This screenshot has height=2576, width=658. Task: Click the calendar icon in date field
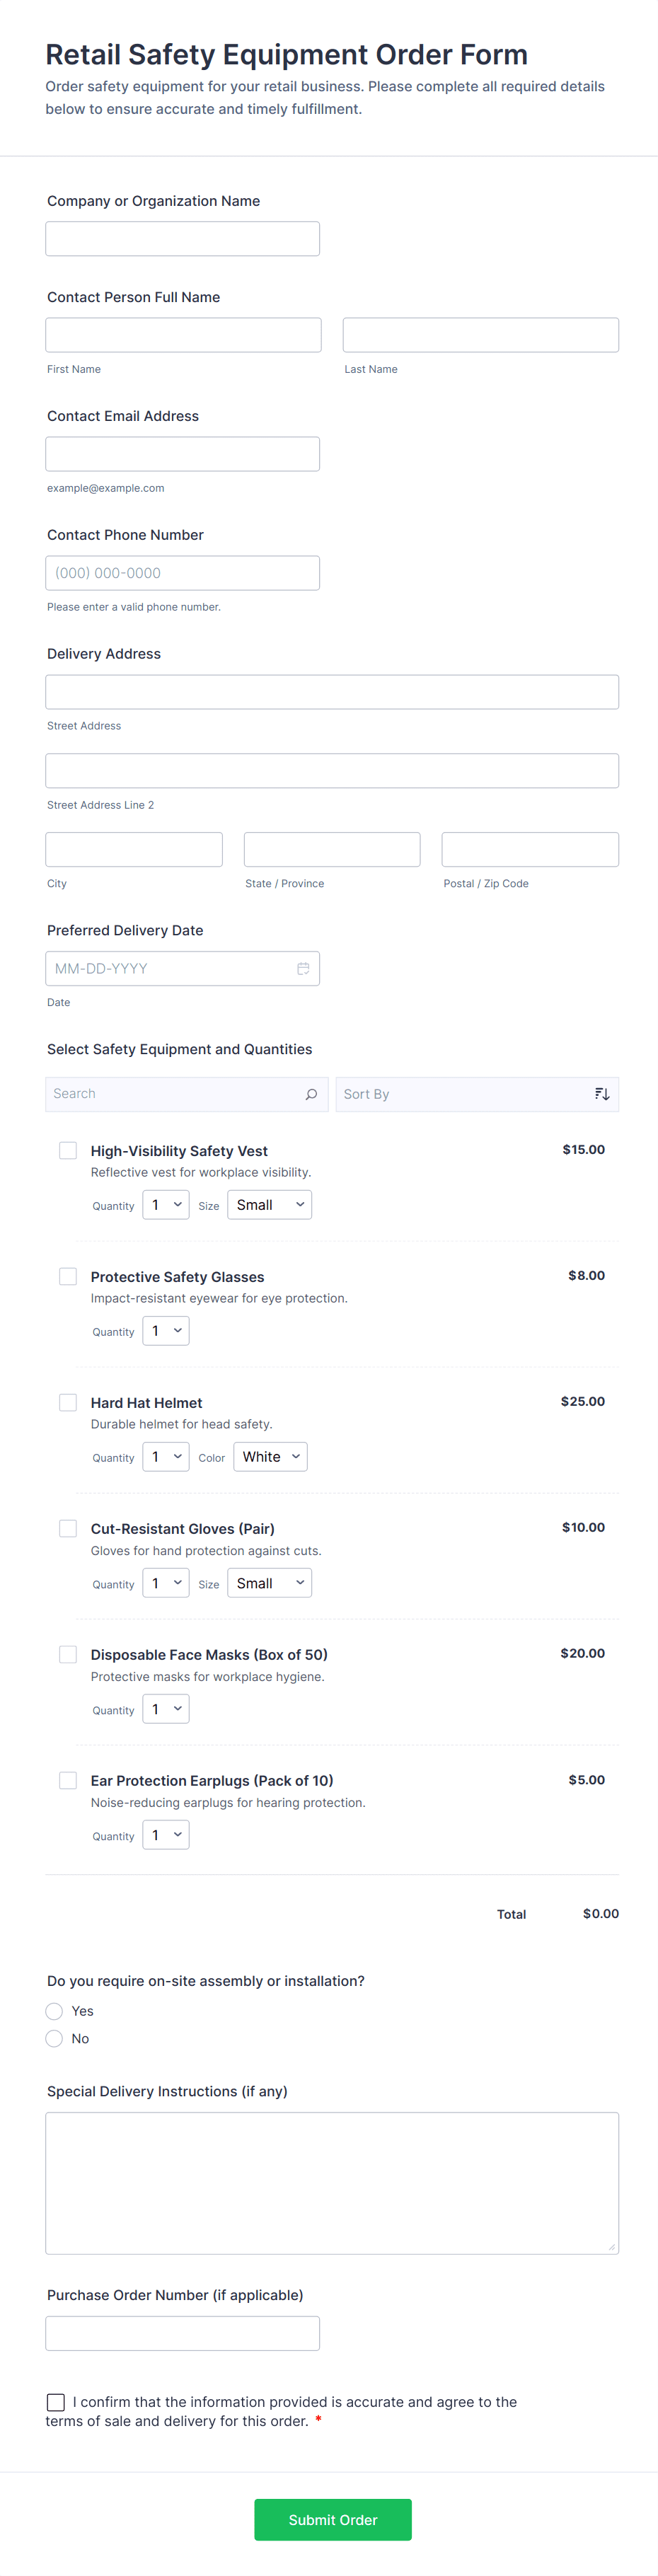pos(303,968)
